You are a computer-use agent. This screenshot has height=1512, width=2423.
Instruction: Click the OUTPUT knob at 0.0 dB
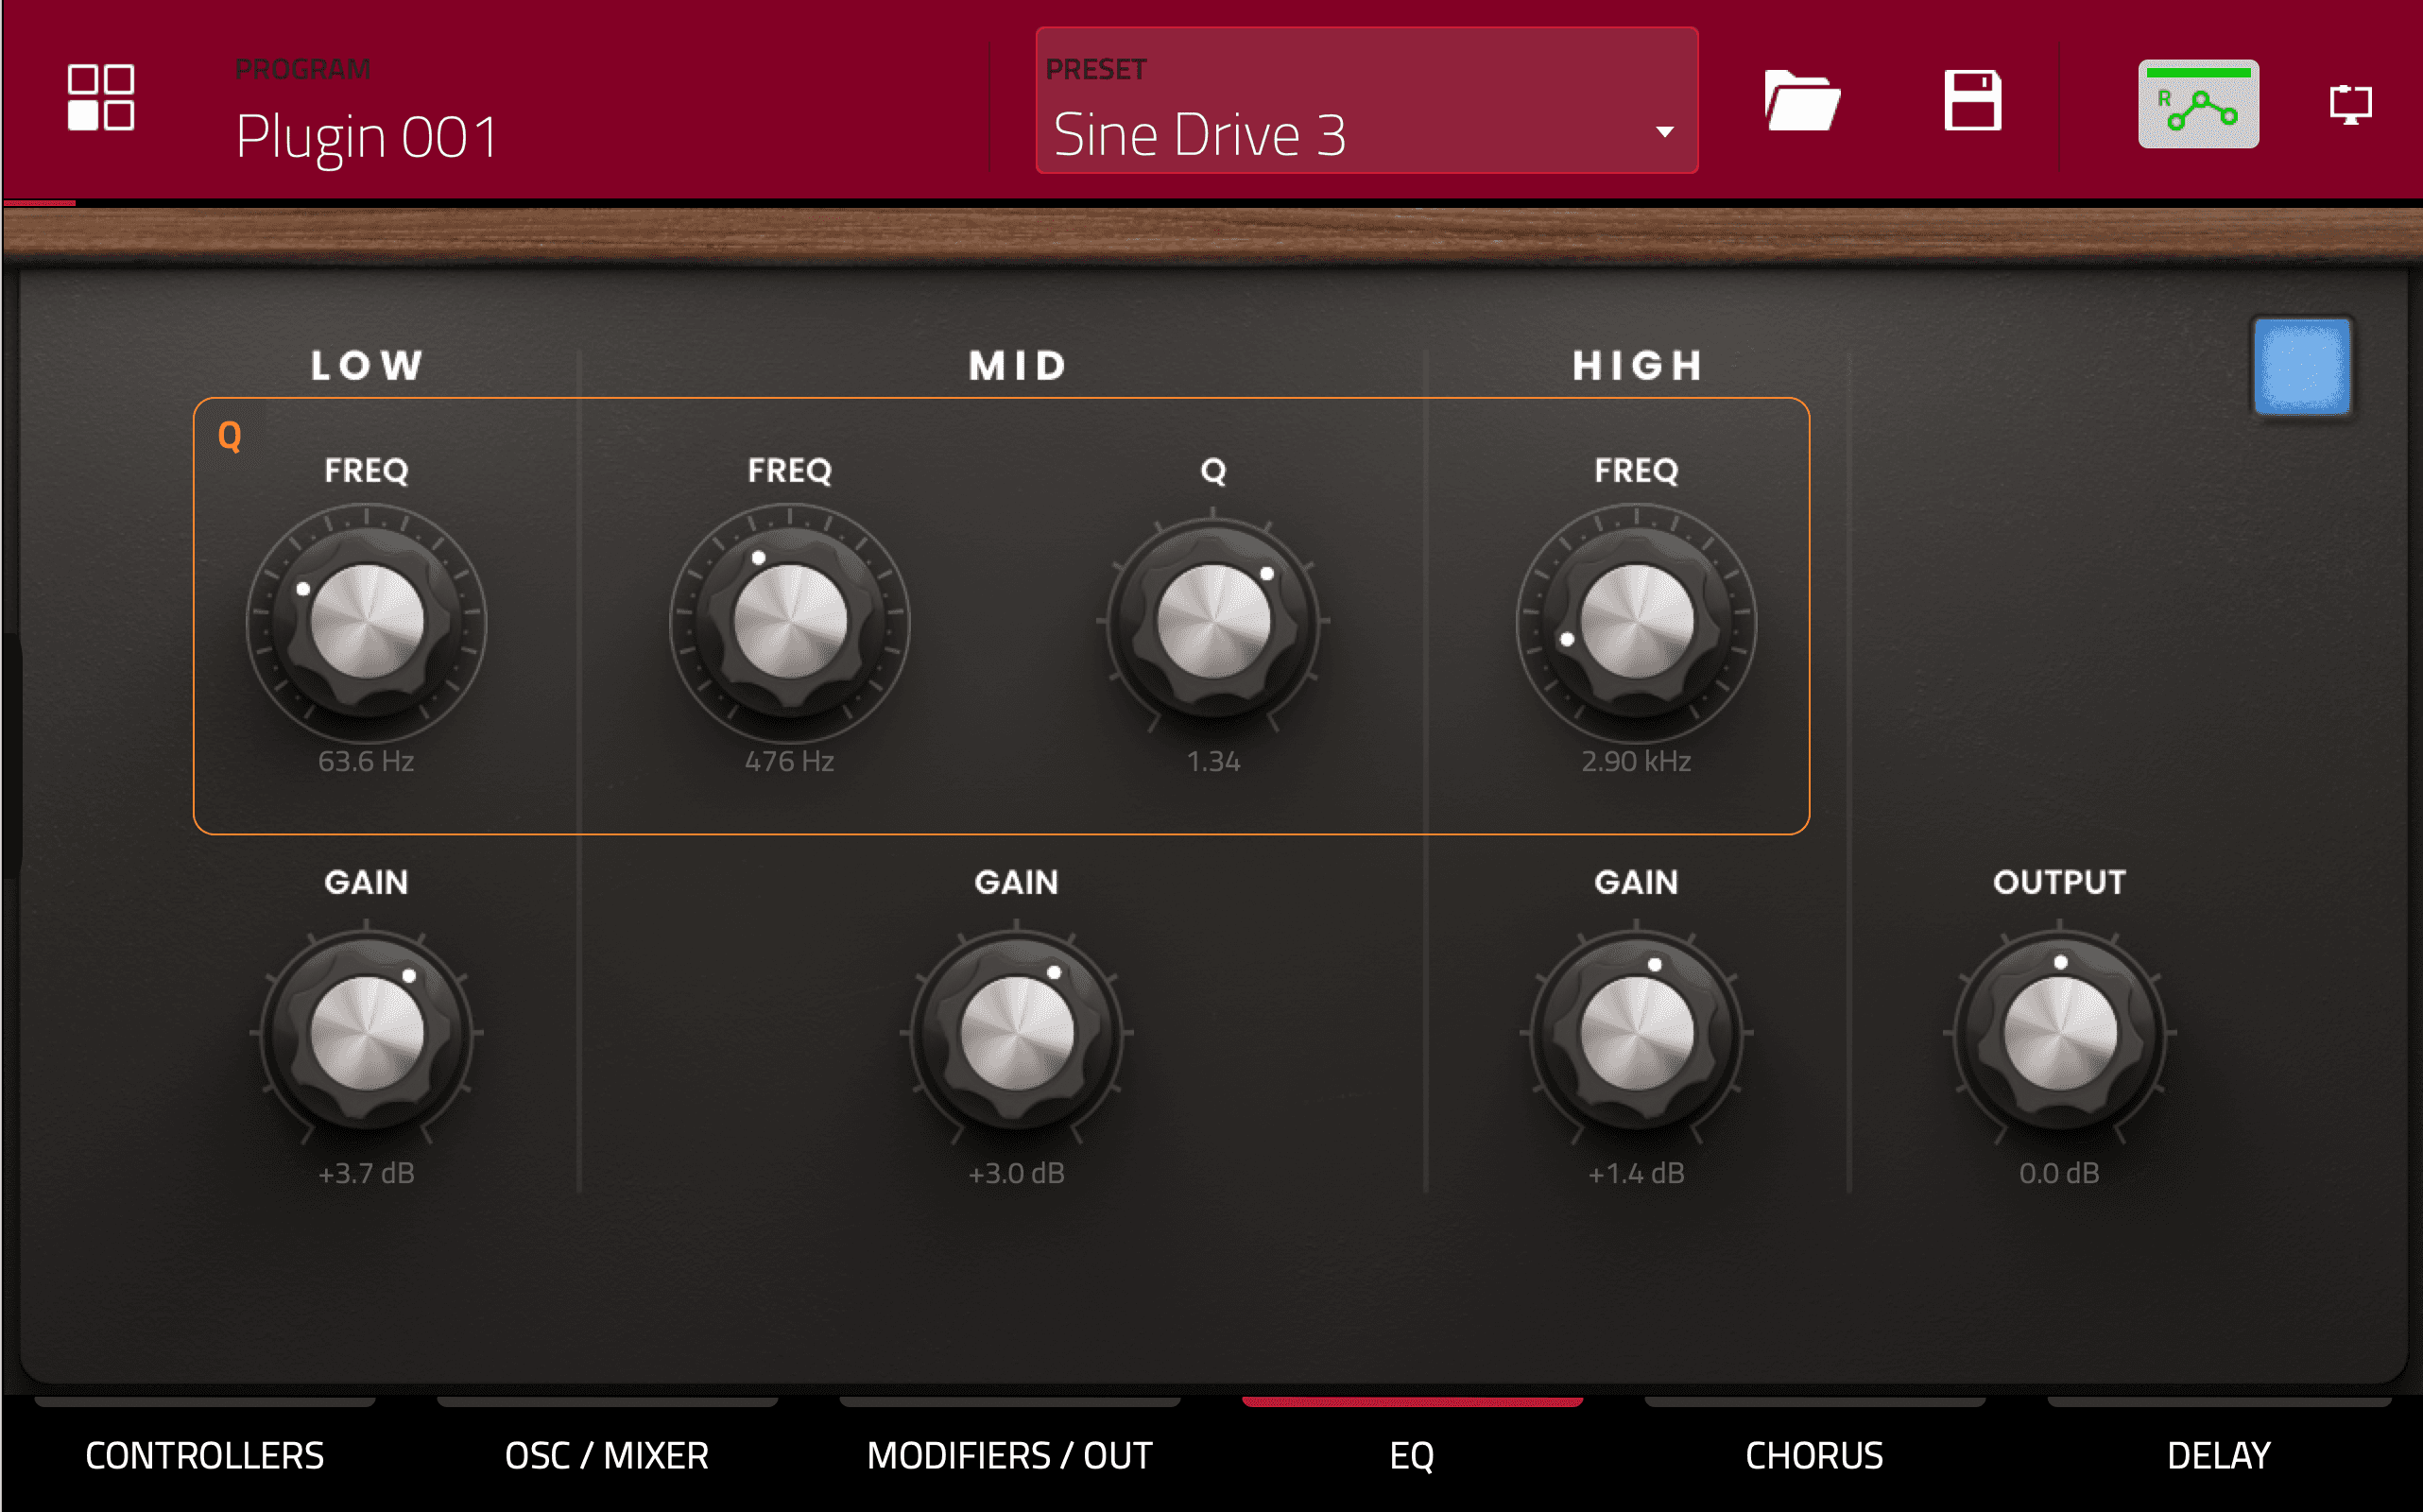click(x=2059, y=1033)
